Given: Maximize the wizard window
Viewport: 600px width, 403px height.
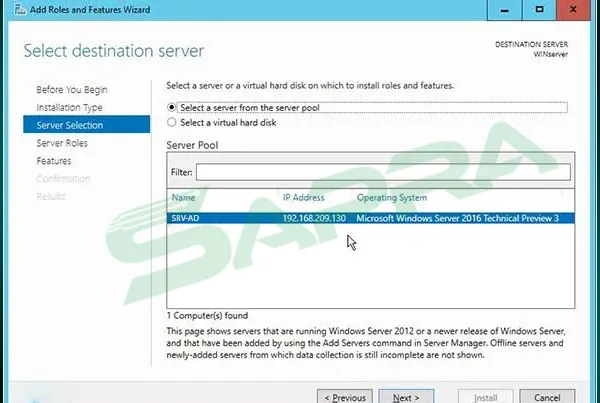Looking at the screenshot, I should pyautogui.click(x=540, y=9).
